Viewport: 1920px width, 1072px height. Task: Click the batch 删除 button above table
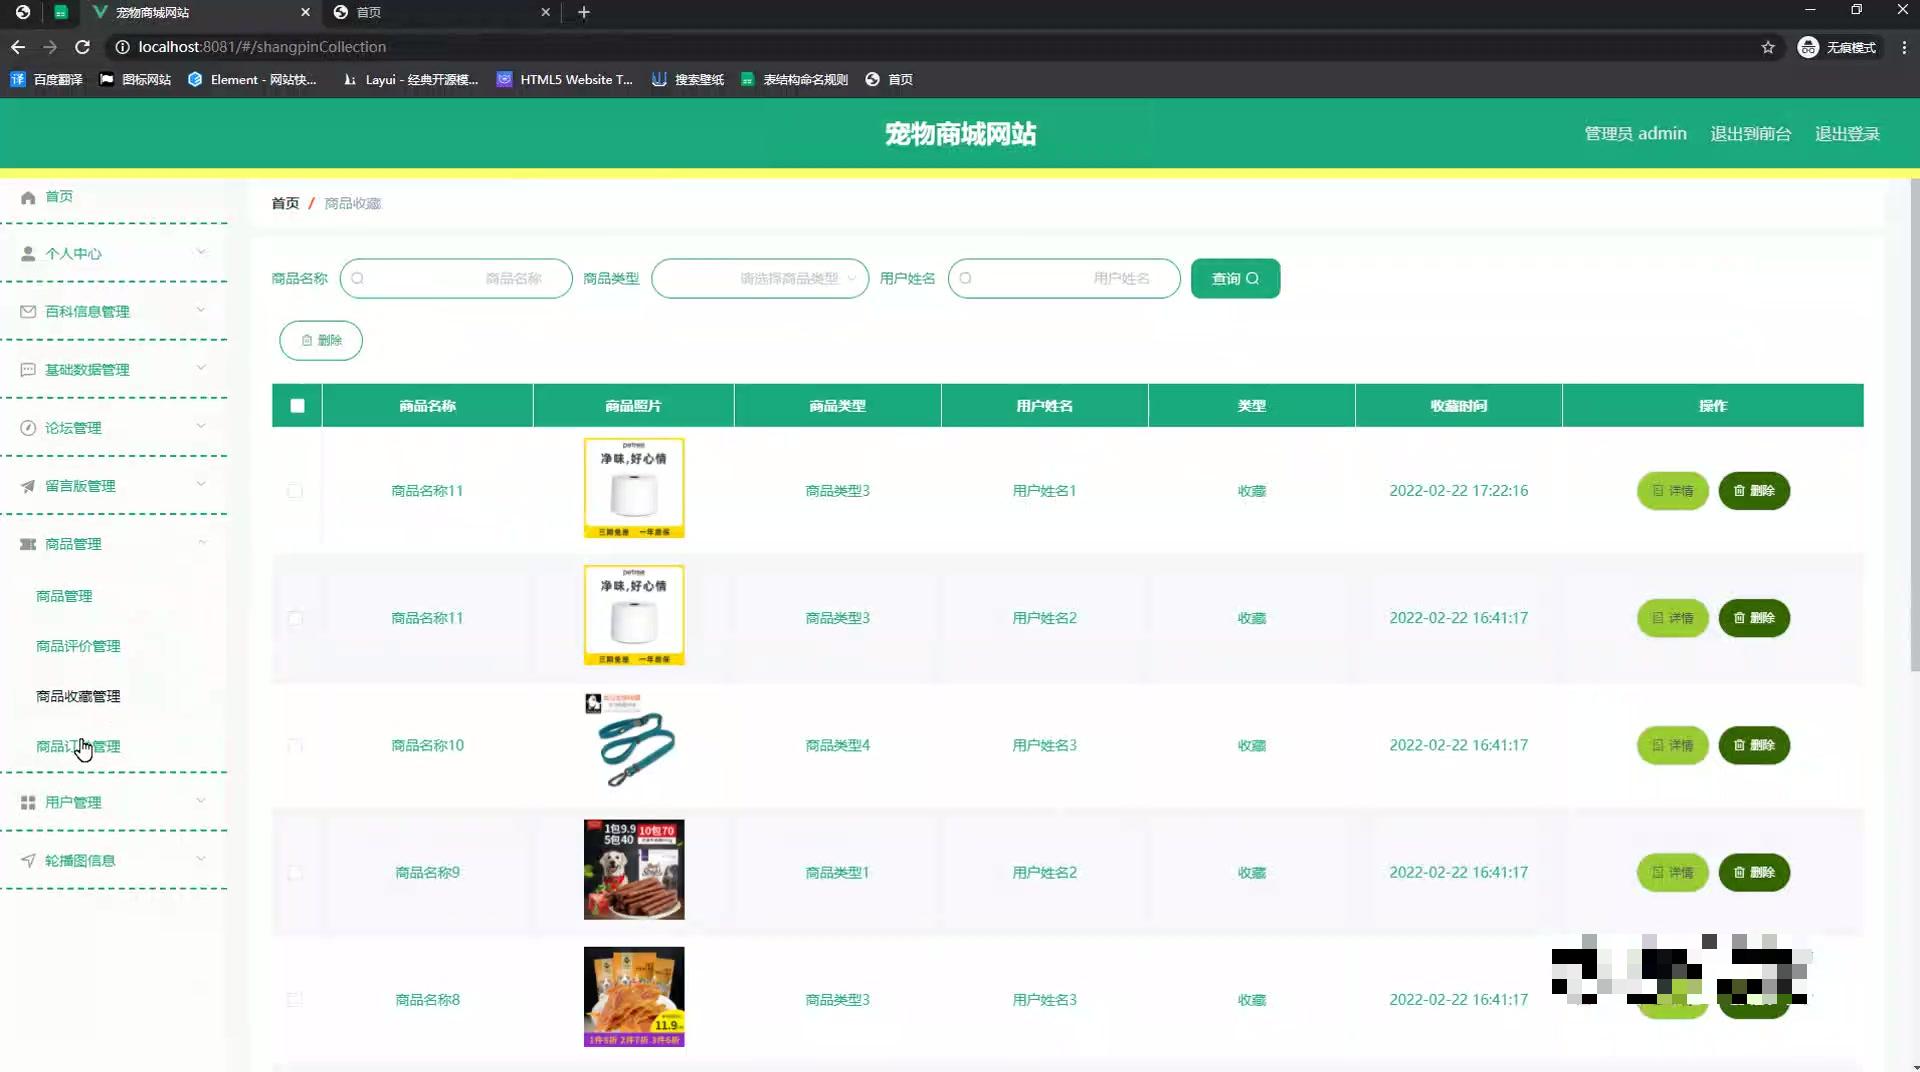click(x=321, y=340)
